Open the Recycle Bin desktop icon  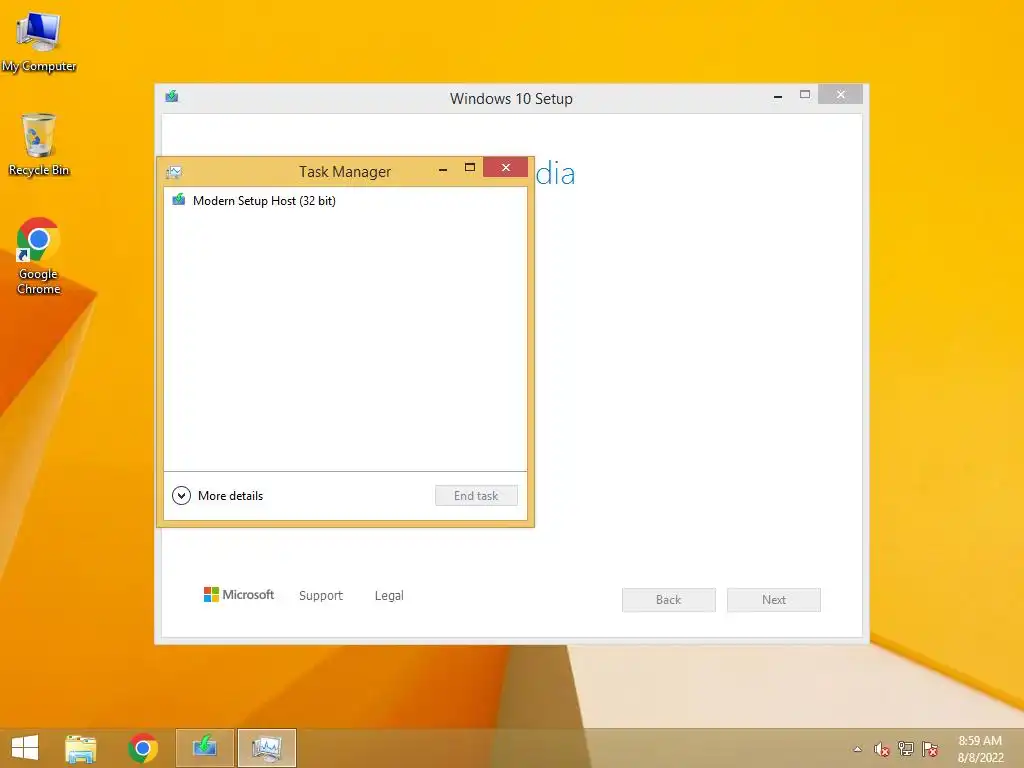tap(39, 145)
